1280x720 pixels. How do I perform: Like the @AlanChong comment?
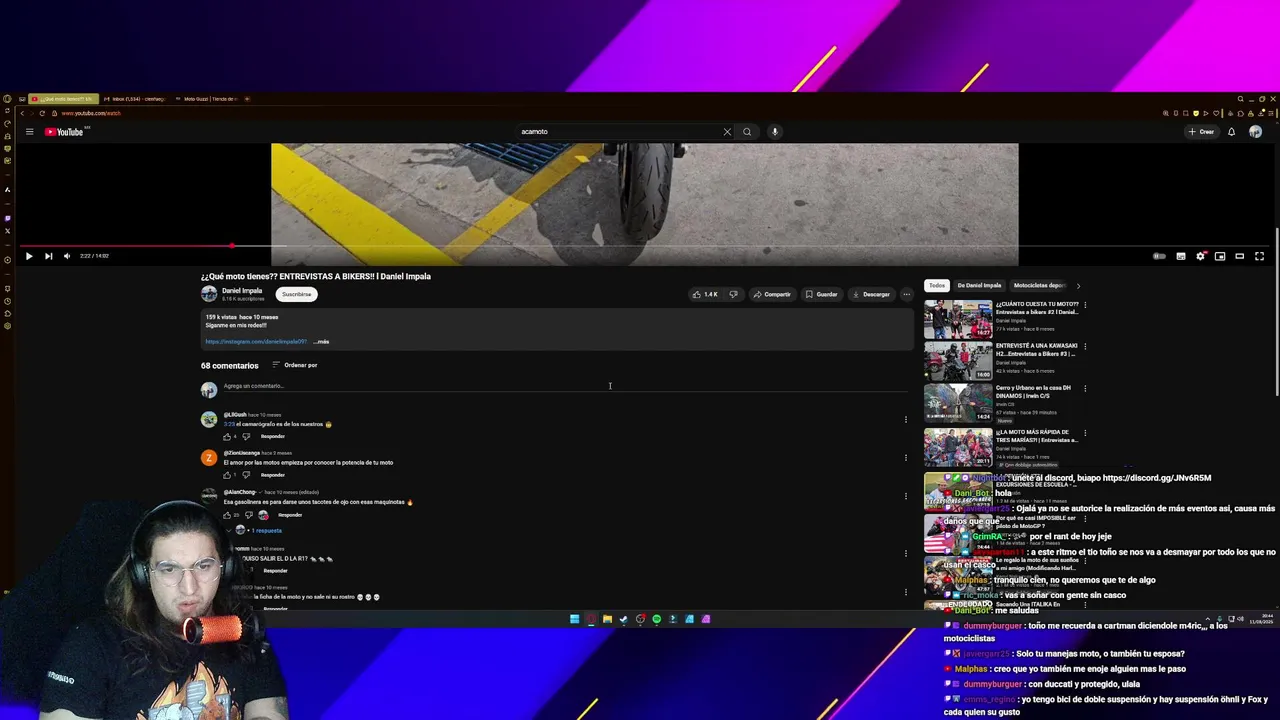(x=227, y=515)
